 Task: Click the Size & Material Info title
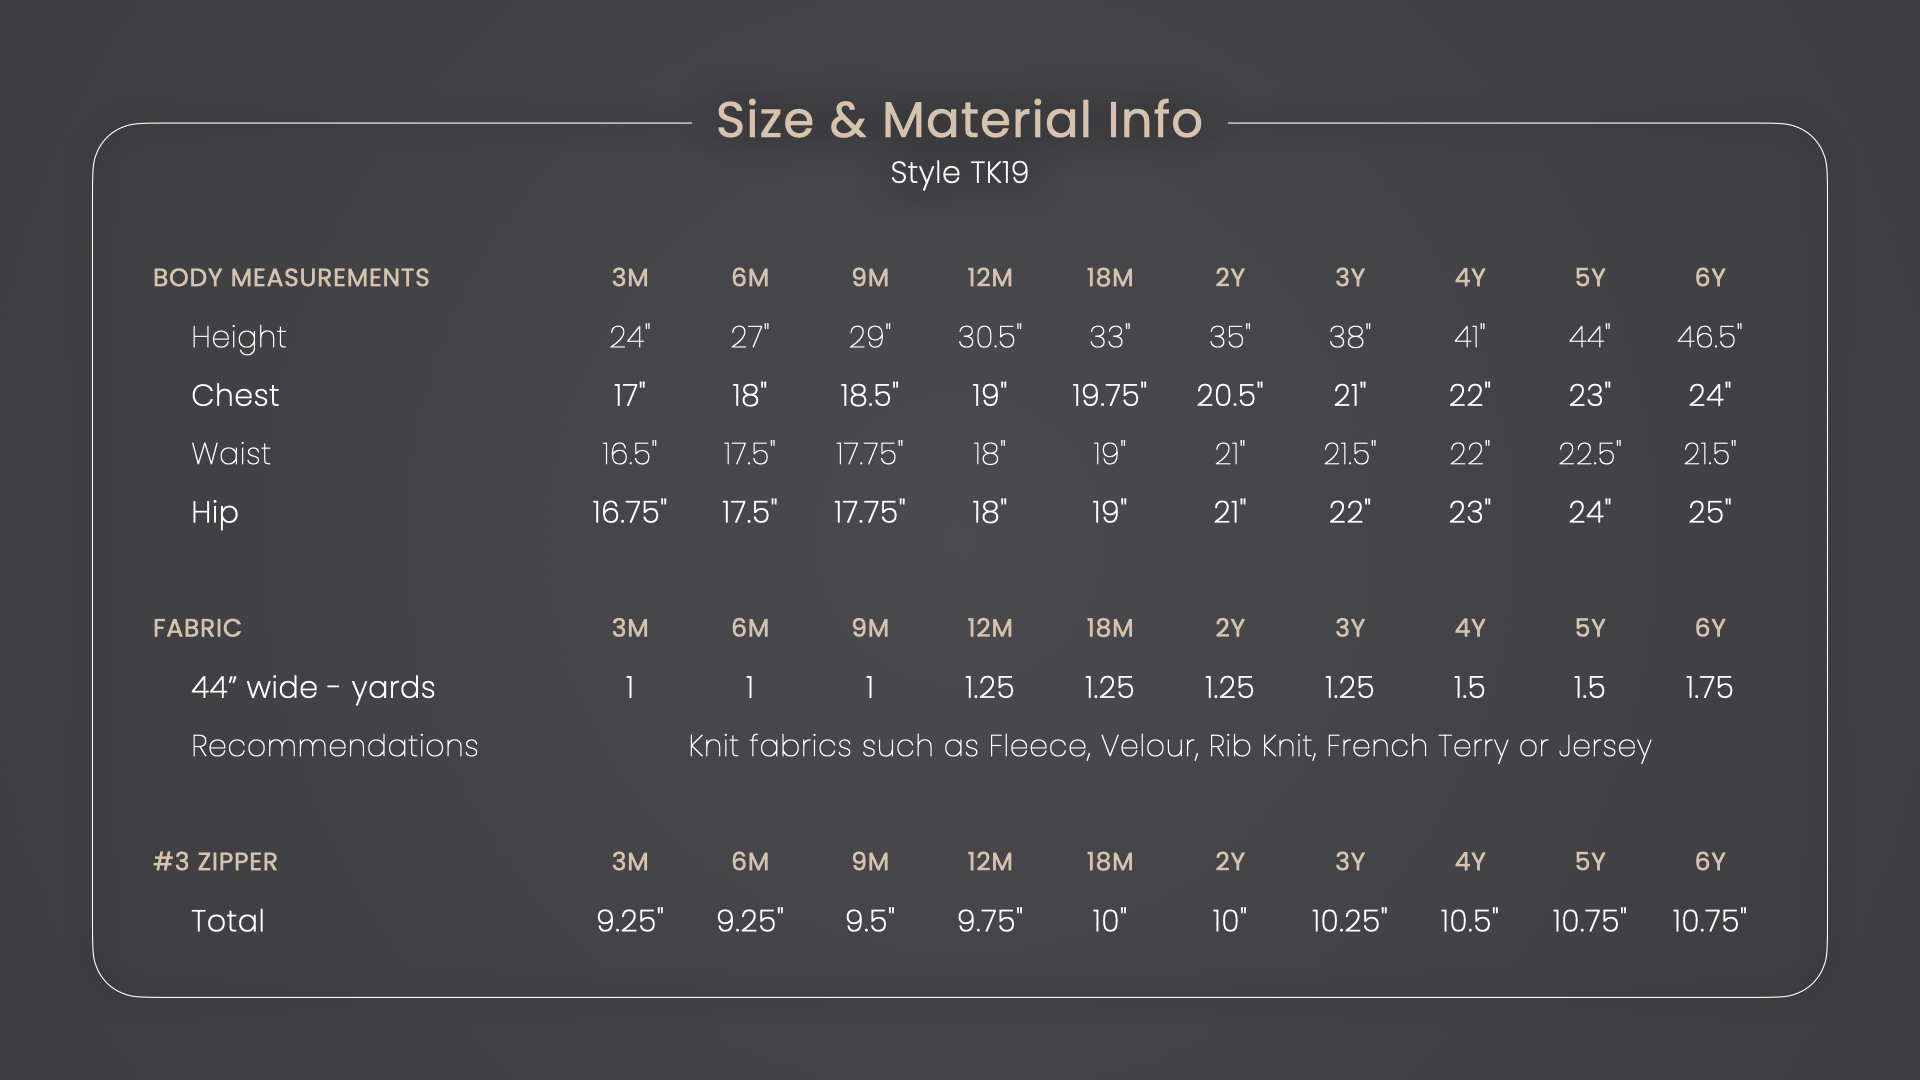point(959,120)
